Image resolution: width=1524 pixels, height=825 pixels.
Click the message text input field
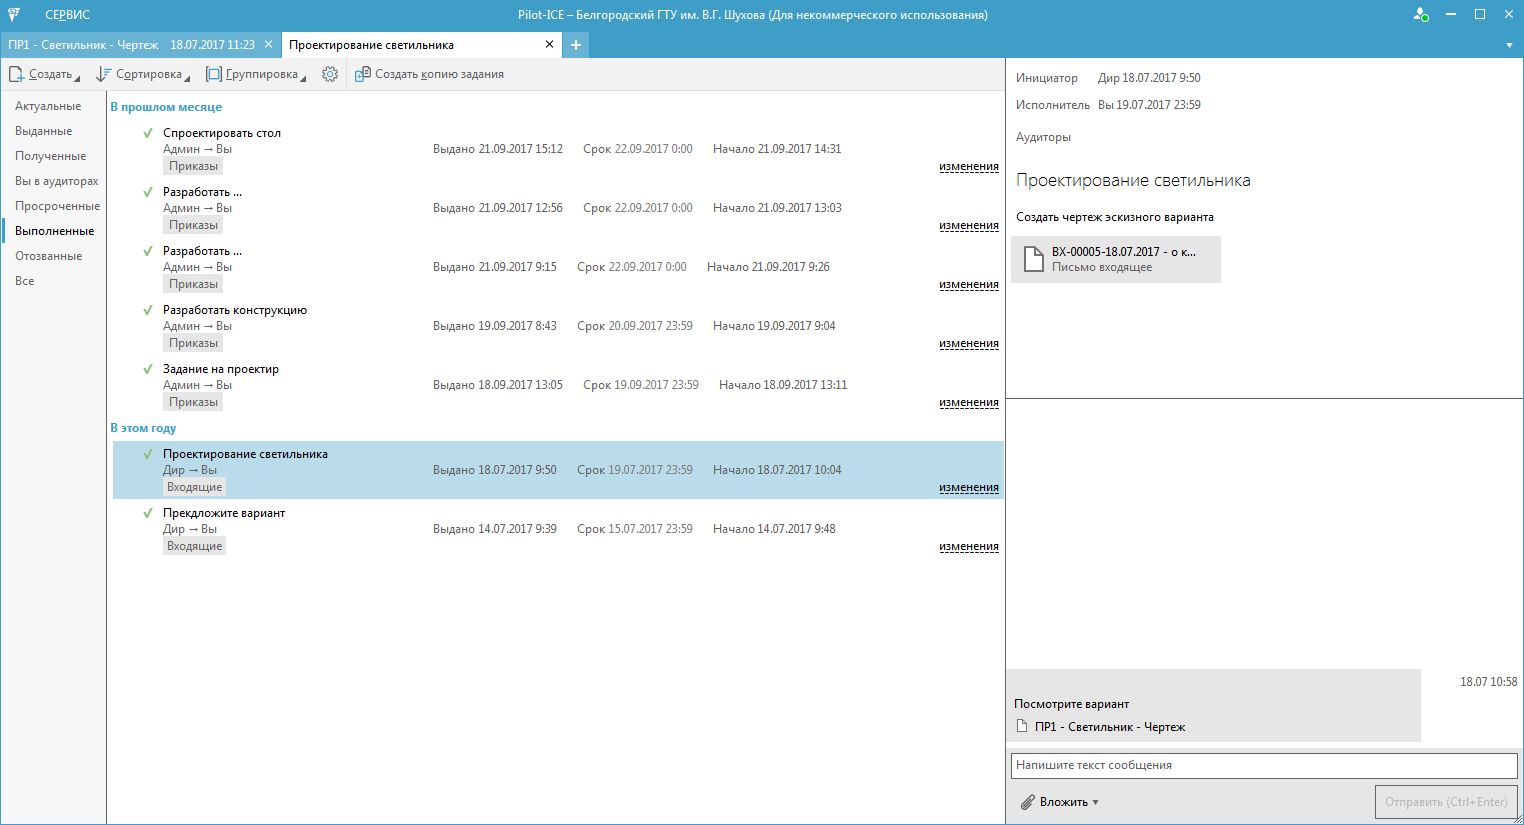point(1264,765)
